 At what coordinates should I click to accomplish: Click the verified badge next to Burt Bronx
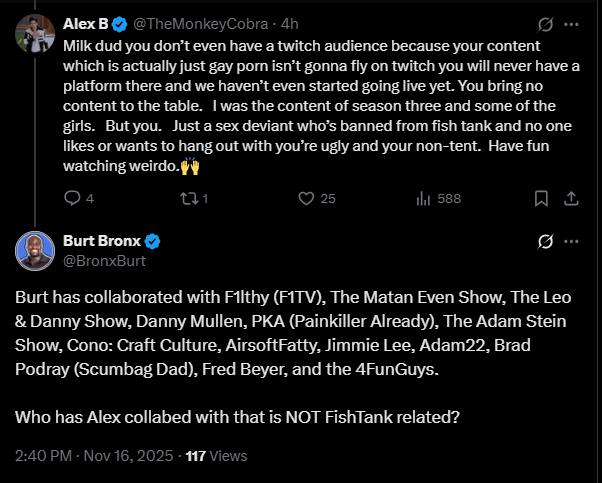click(154, 242)
